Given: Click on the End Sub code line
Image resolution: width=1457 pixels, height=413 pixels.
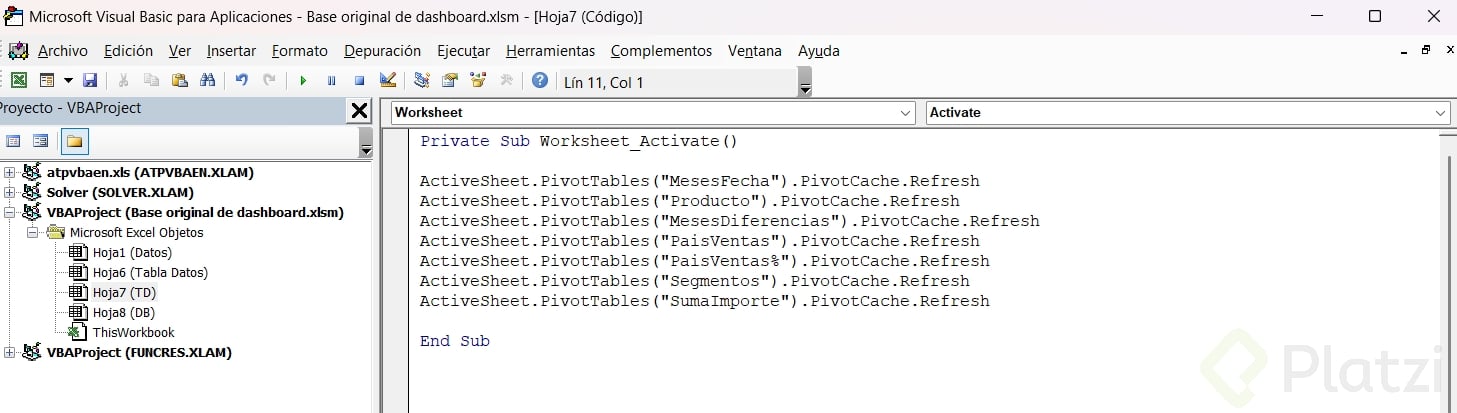Looking at the screenshot, I should pyautogui.click(x=454, y=341).
